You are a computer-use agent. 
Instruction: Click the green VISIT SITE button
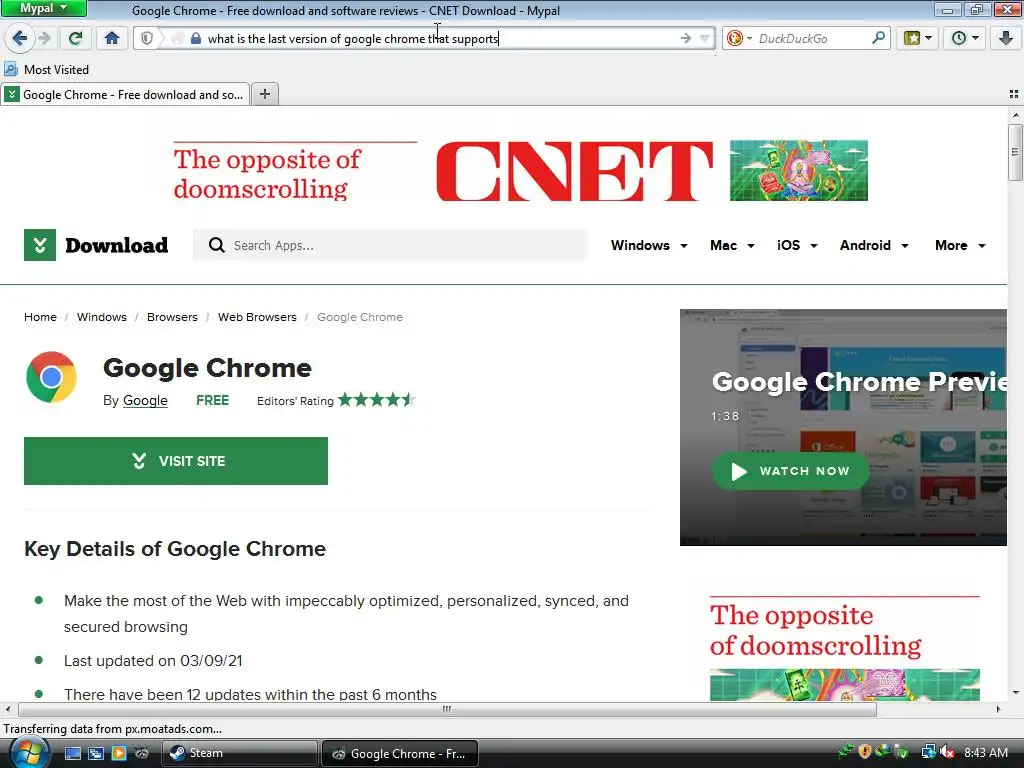click(x=176, y=461)
